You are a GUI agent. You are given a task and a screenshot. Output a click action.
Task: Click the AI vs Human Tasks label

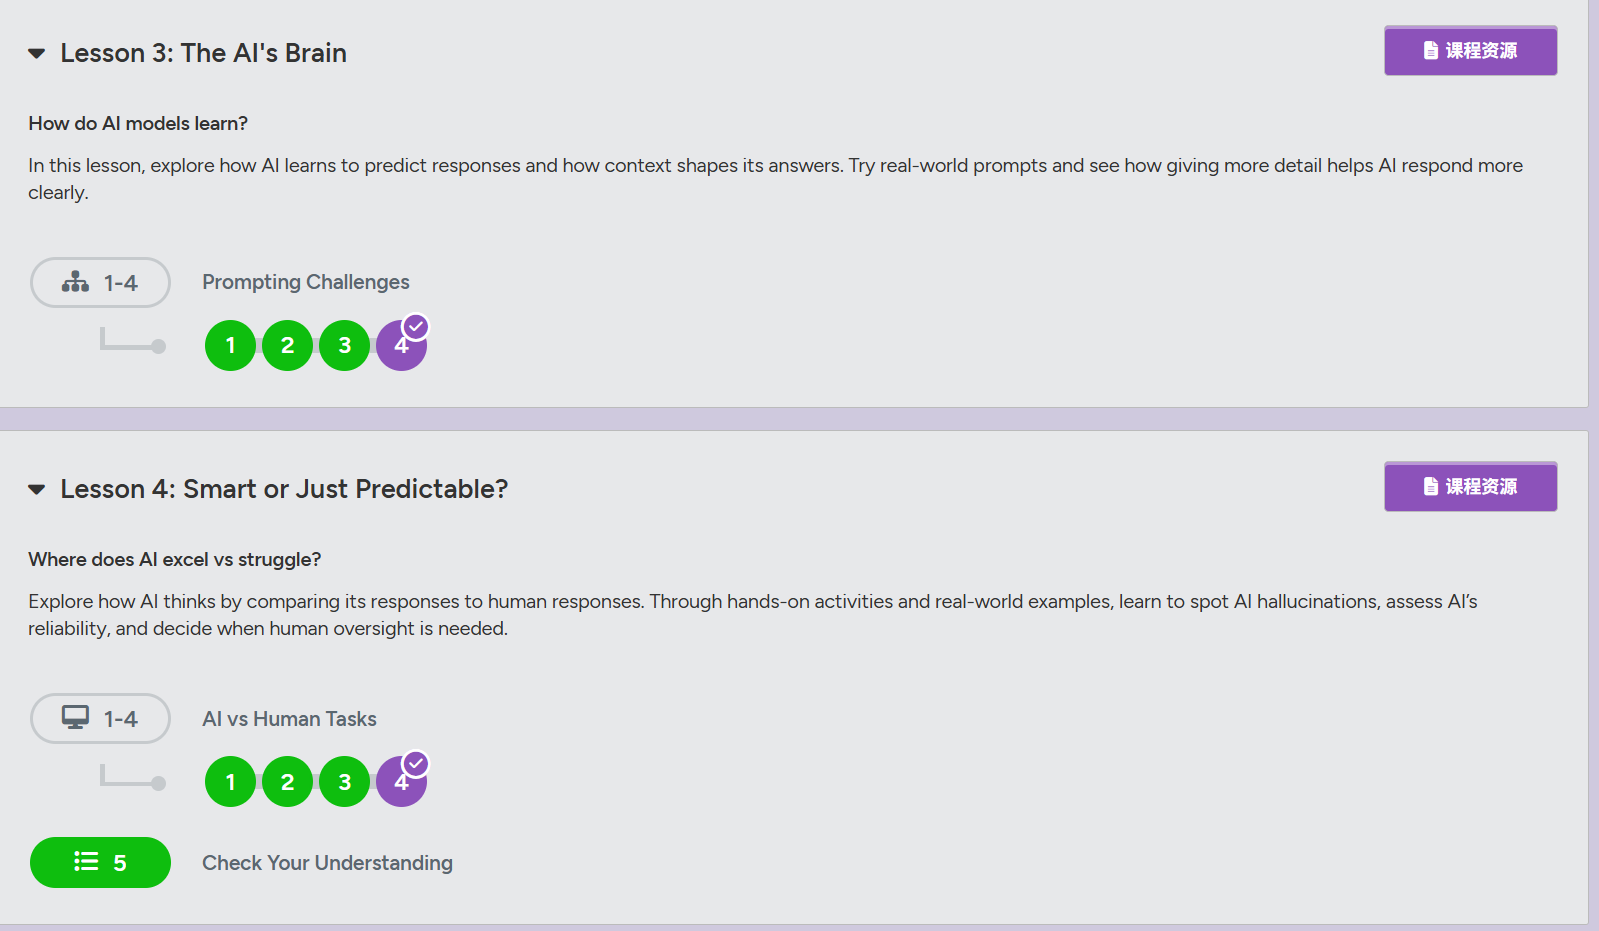point(289,719)
